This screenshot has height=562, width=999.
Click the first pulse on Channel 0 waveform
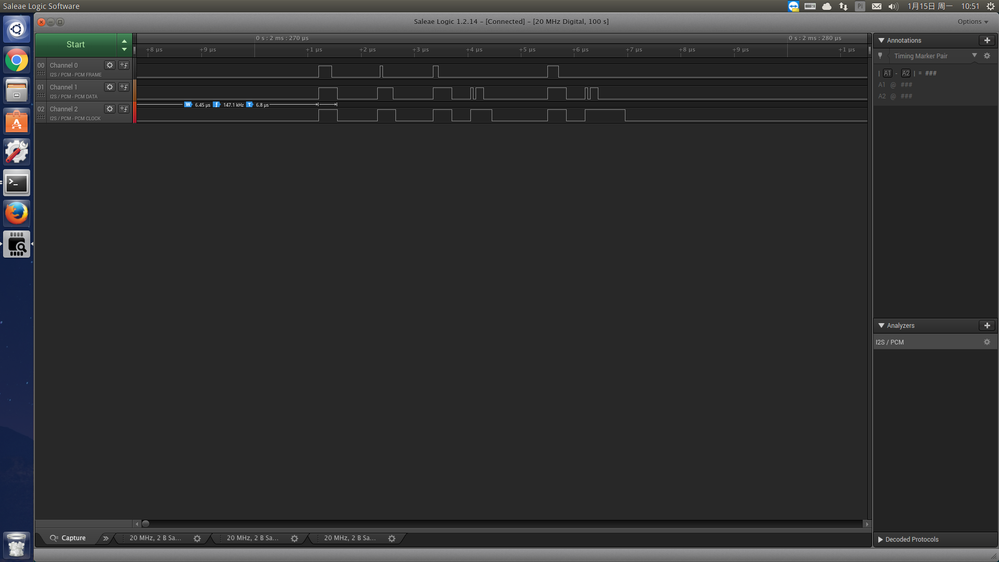pos(325,71)
